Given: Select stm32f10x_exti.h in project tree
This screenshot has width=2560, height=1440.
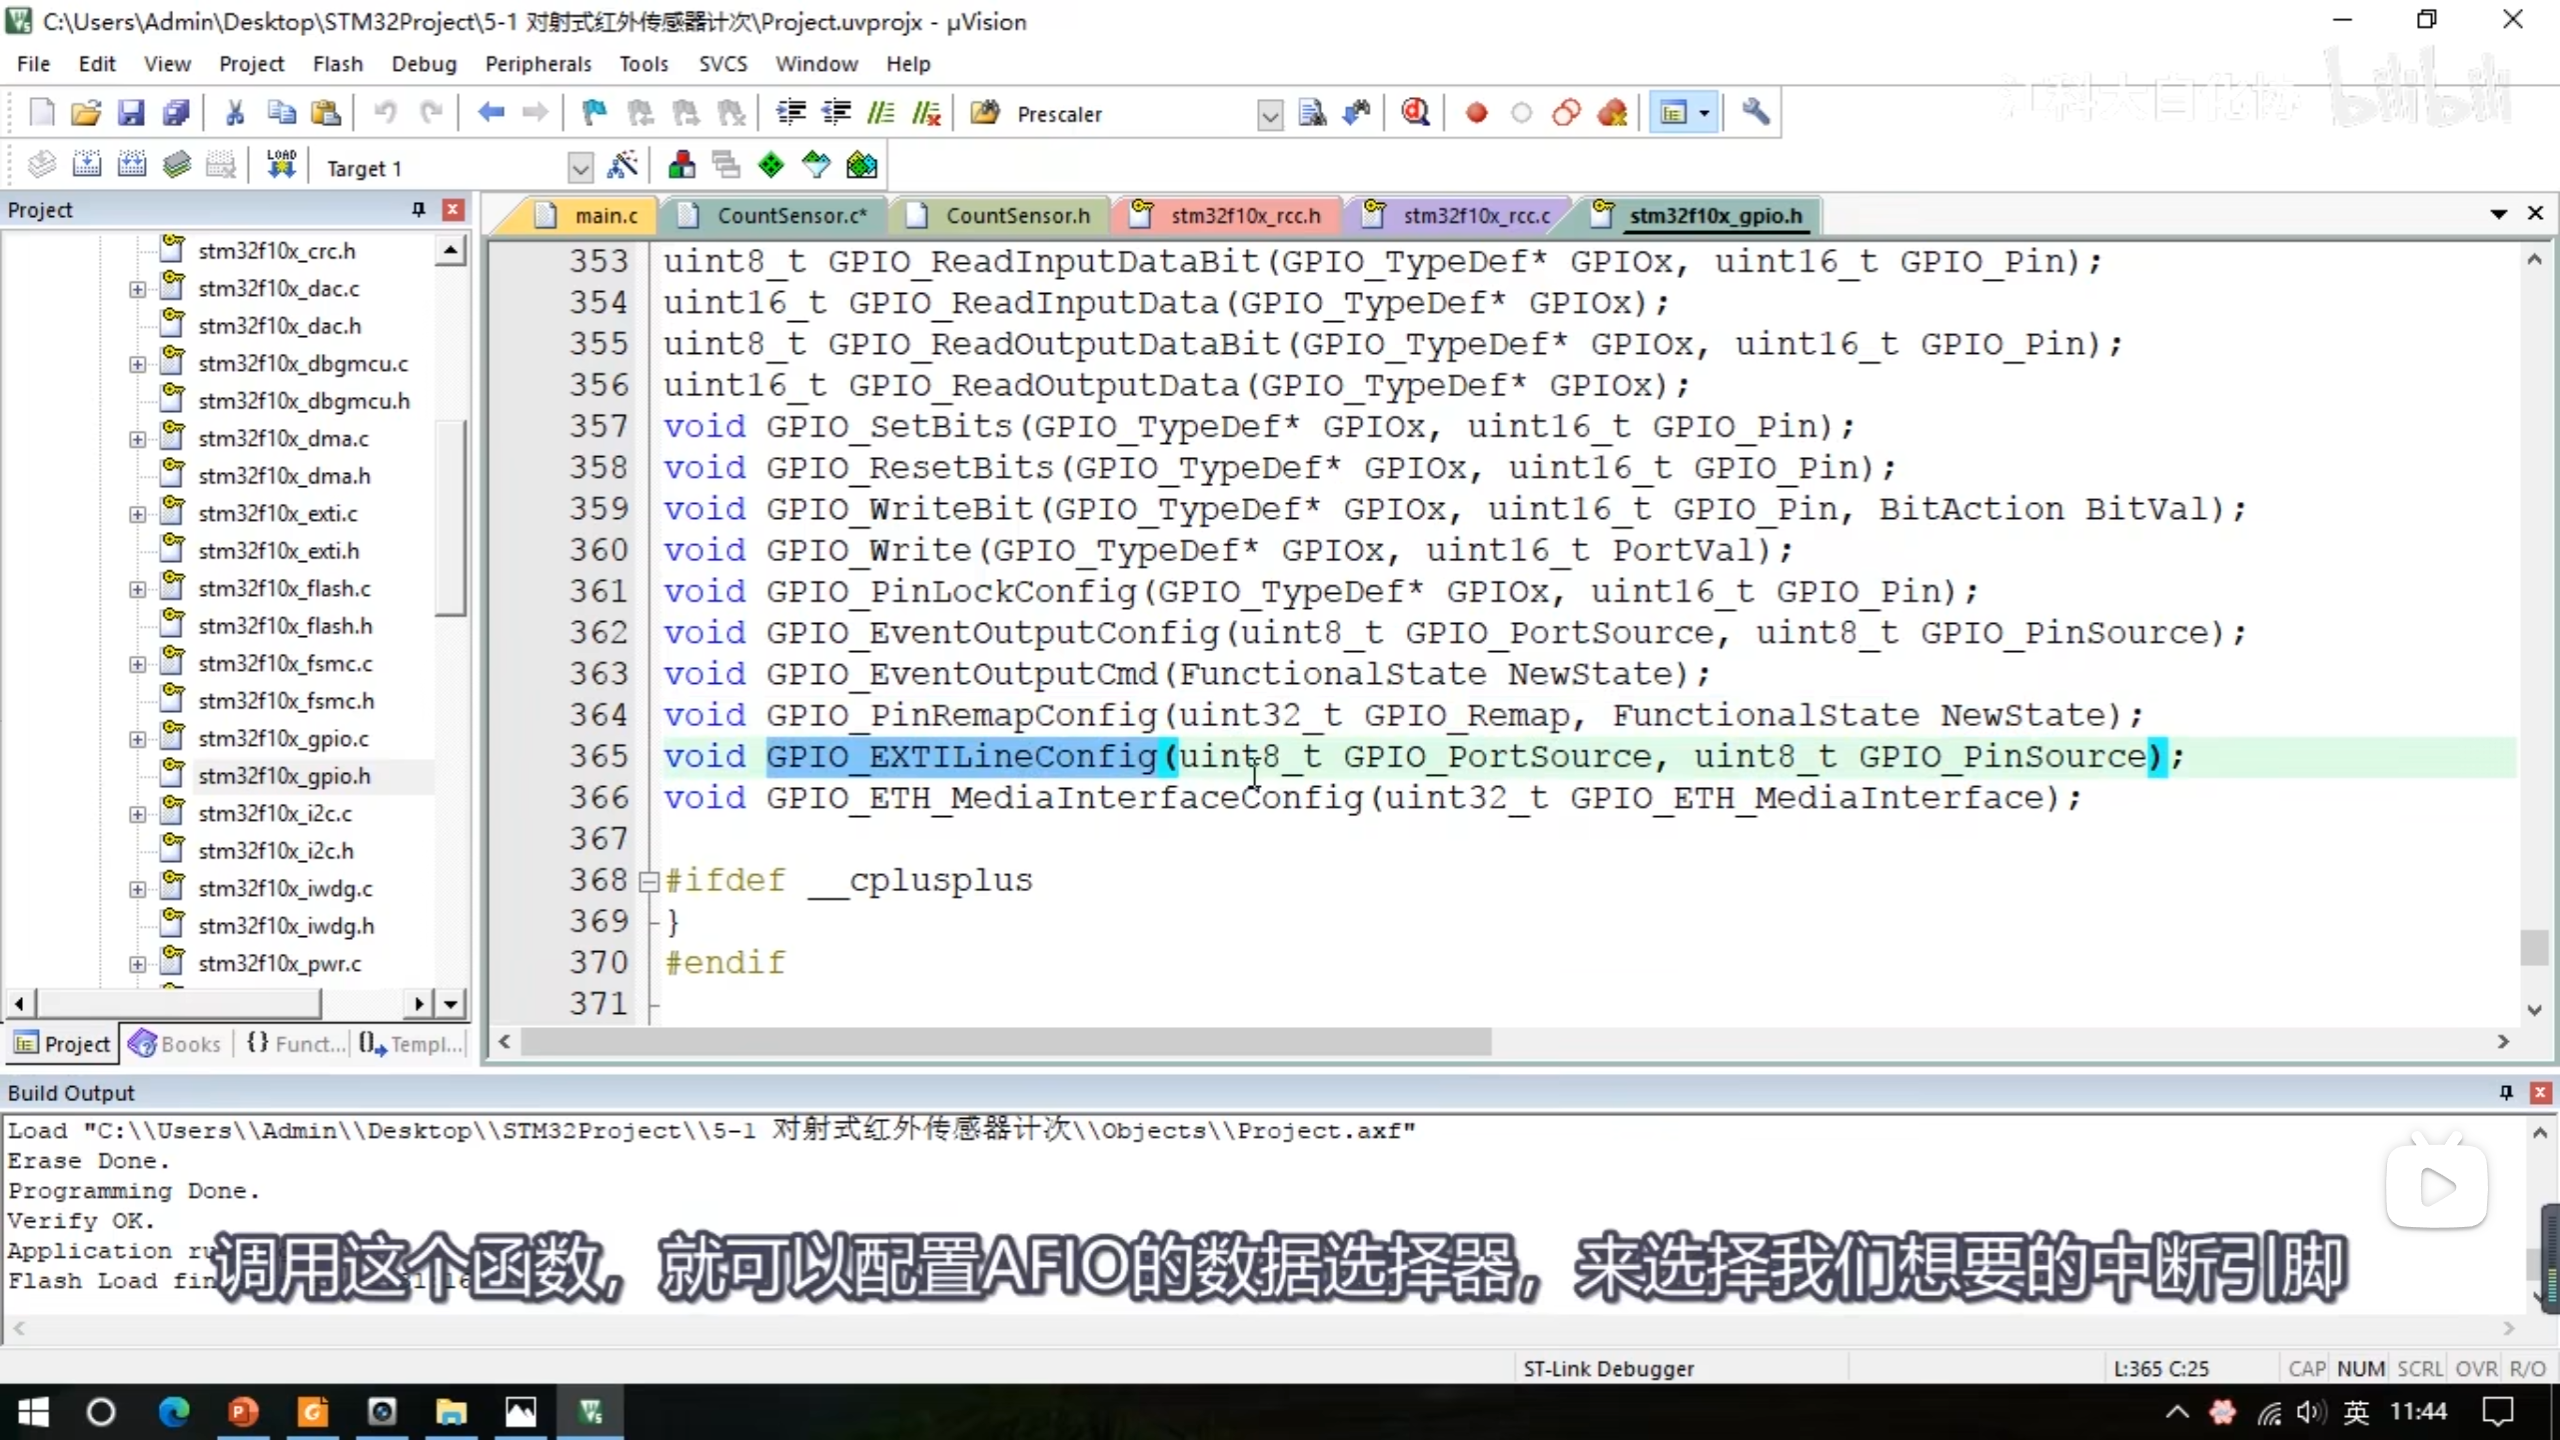Looking at the screenshot, I should pos(278,551).
